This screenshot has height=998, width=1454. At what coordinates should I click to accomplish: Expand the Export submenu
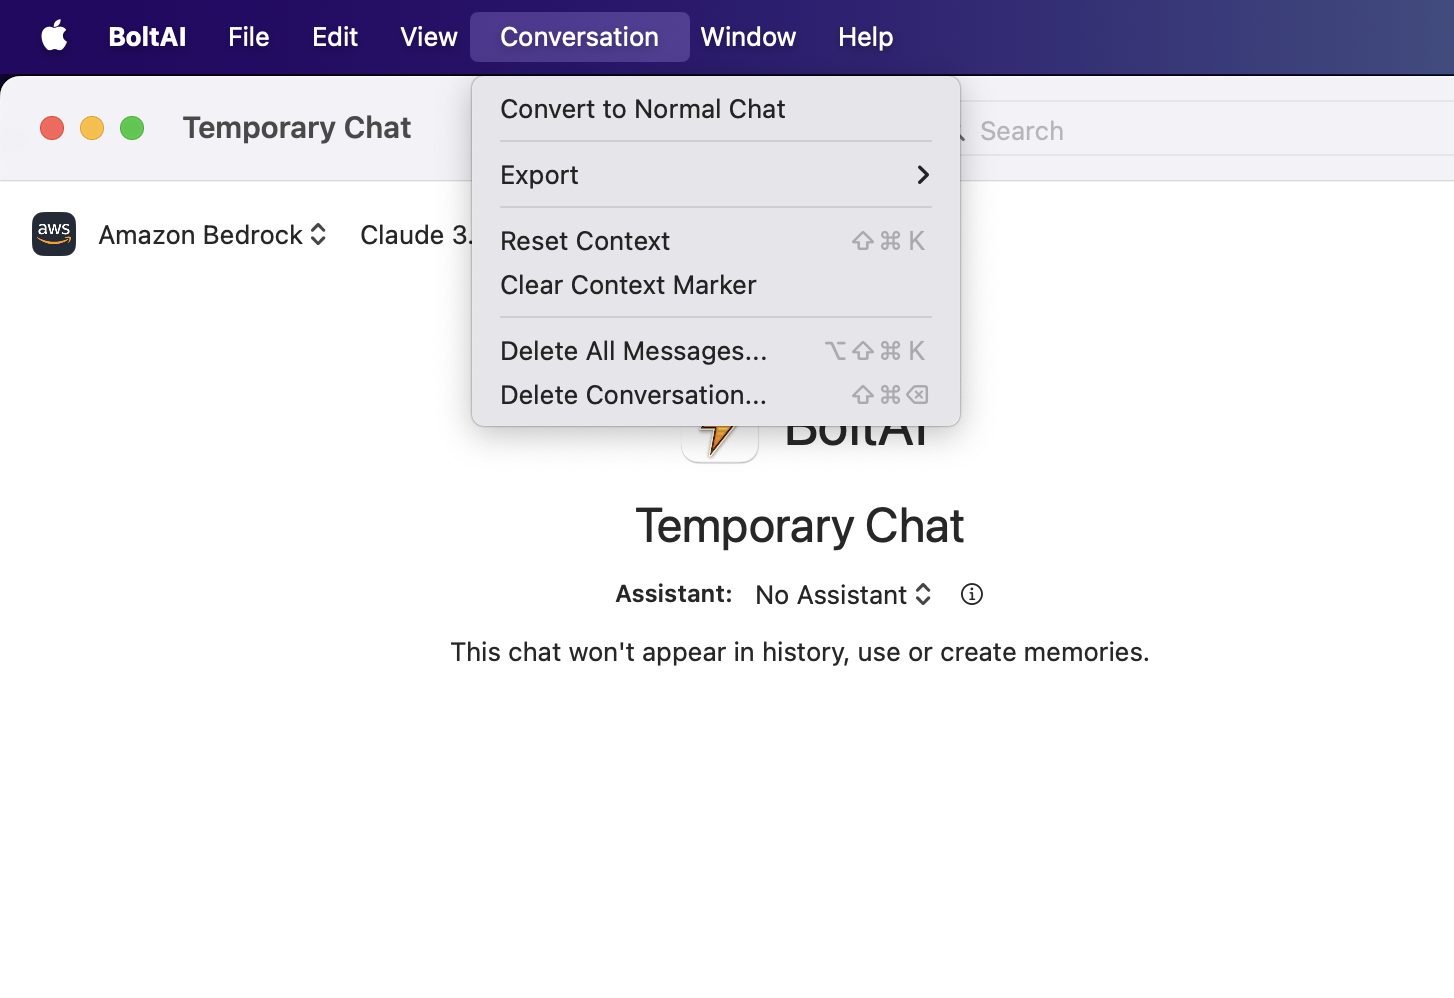pos(715,175)
